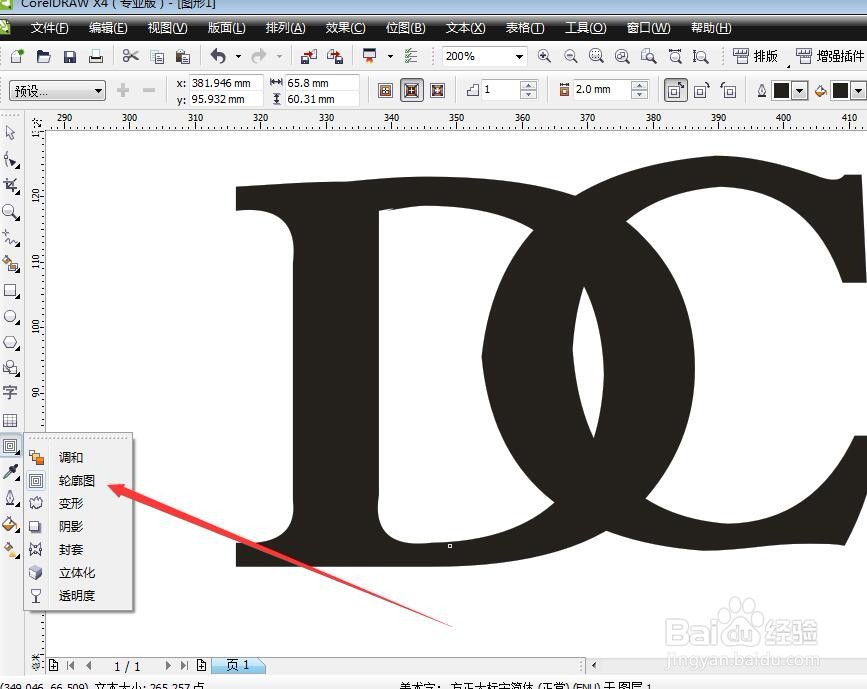Click the Import icon
Image resolution: width=867 pixels, height=689 pixels.
pyautogui.click(x=309, y=56)
